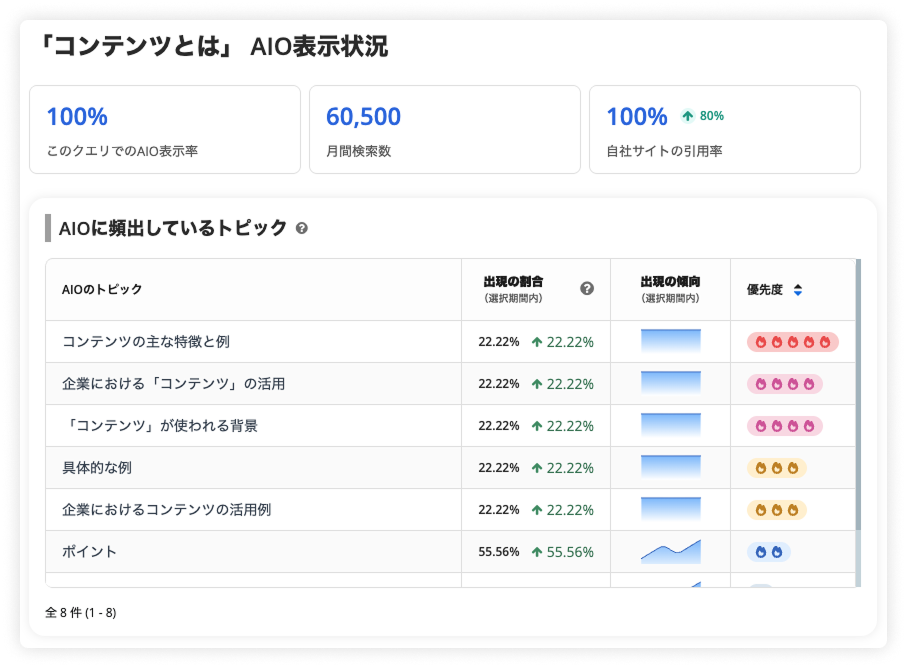Click yellow flame badge for 企業におけるコンテンツの活用例
Viewport: 907px width, 668px height.
point(776,510)
